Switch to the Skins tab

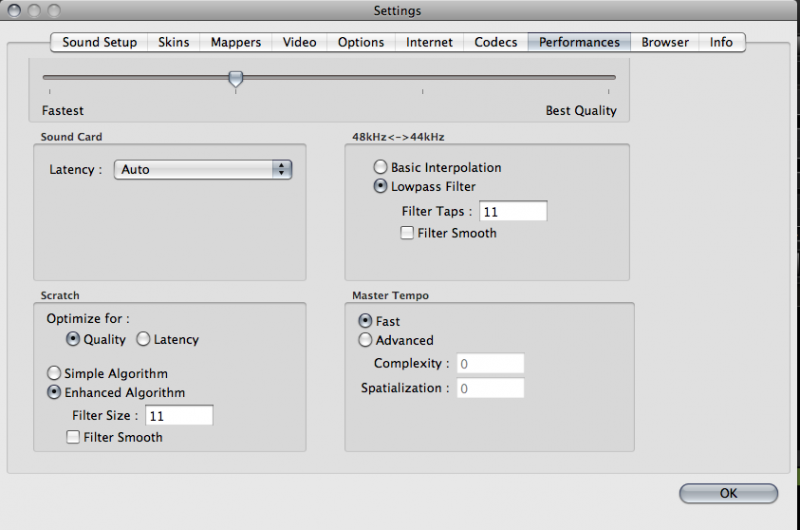tap(173, 42)
